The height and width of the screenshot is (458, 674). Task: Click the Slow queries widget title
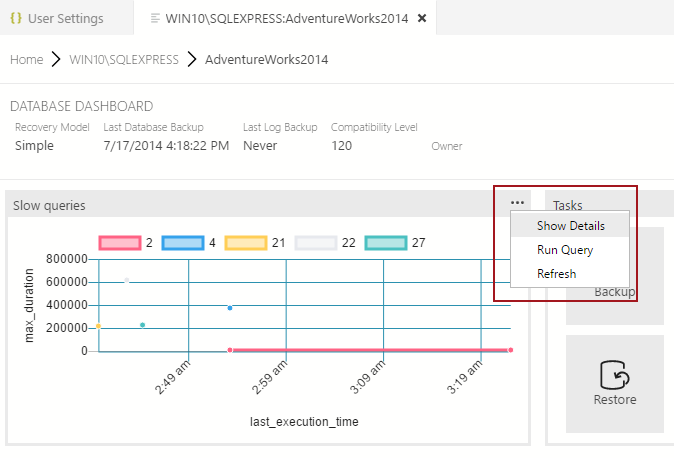49,206
